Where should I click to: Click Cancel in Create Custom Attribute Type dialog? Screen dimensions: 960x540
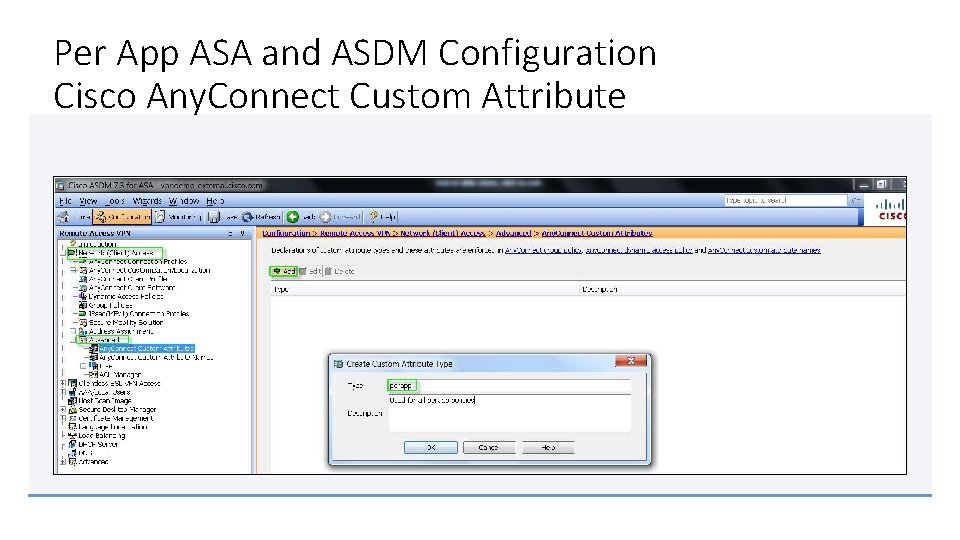tap(489, 448)
